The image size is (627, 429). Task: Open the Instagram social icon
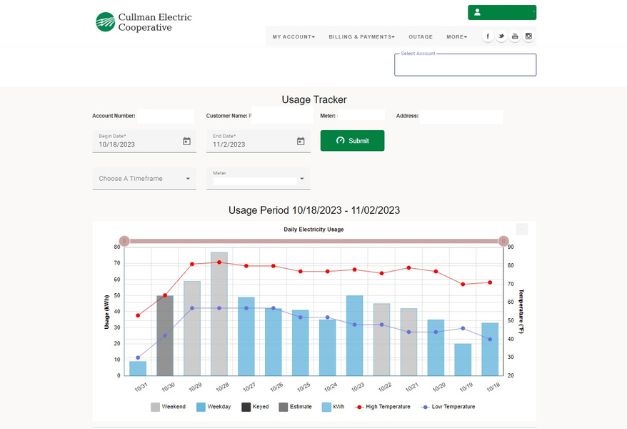coord(529,37)
